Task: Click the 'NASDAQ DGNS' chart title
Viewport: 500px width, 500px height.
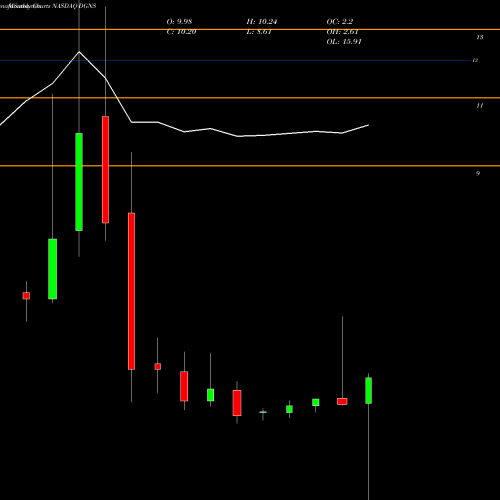Action: (x=74, y=6)
